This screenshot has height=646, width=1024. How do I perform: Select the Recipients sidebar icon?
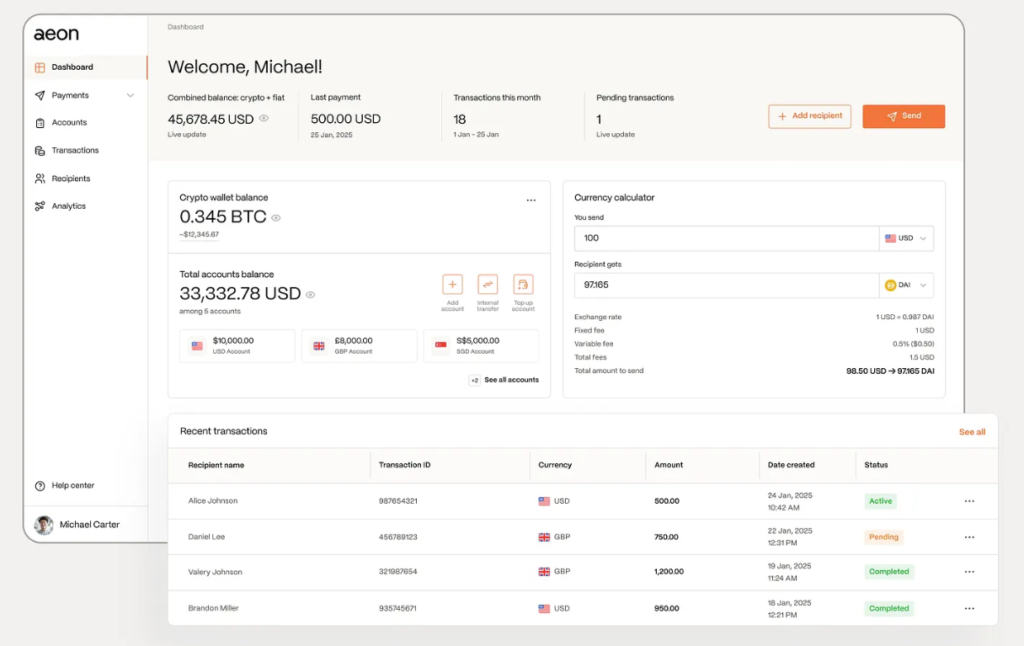tap(39, 178)
